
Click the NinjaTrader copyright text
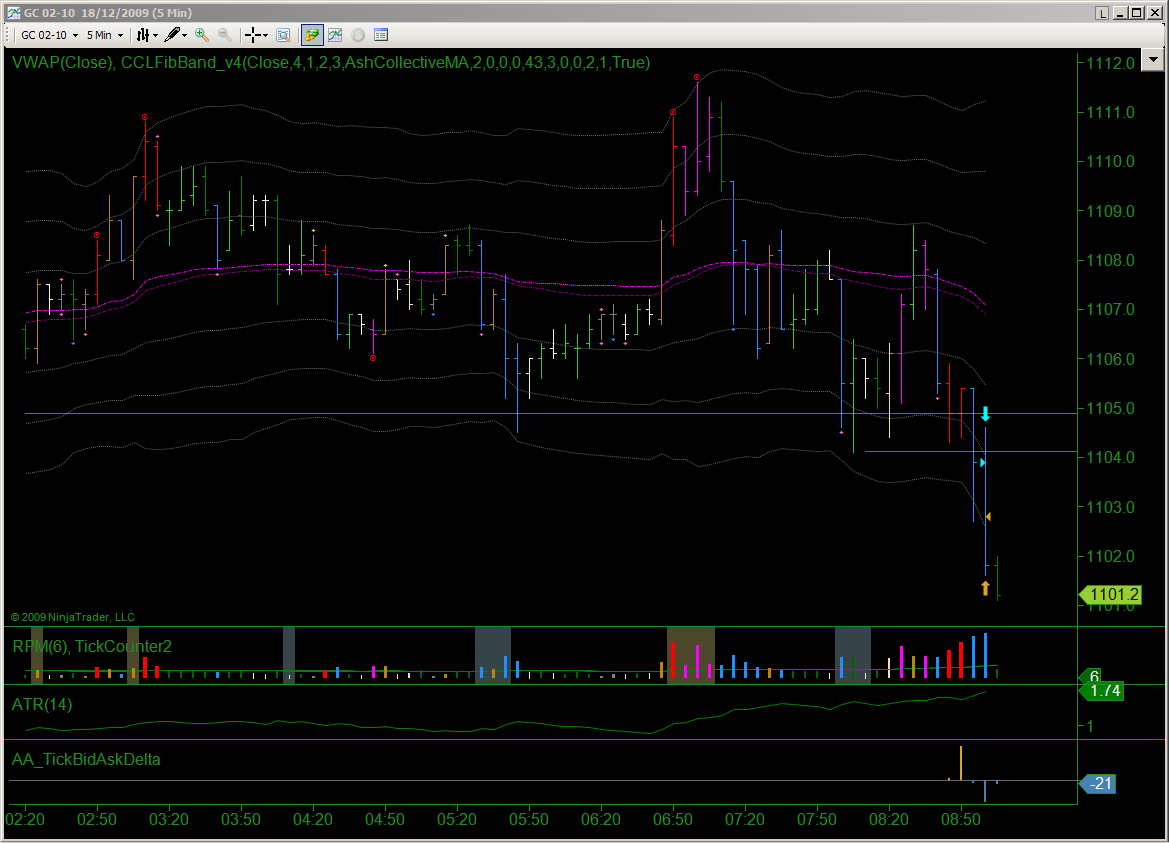[x=72, y=617]
